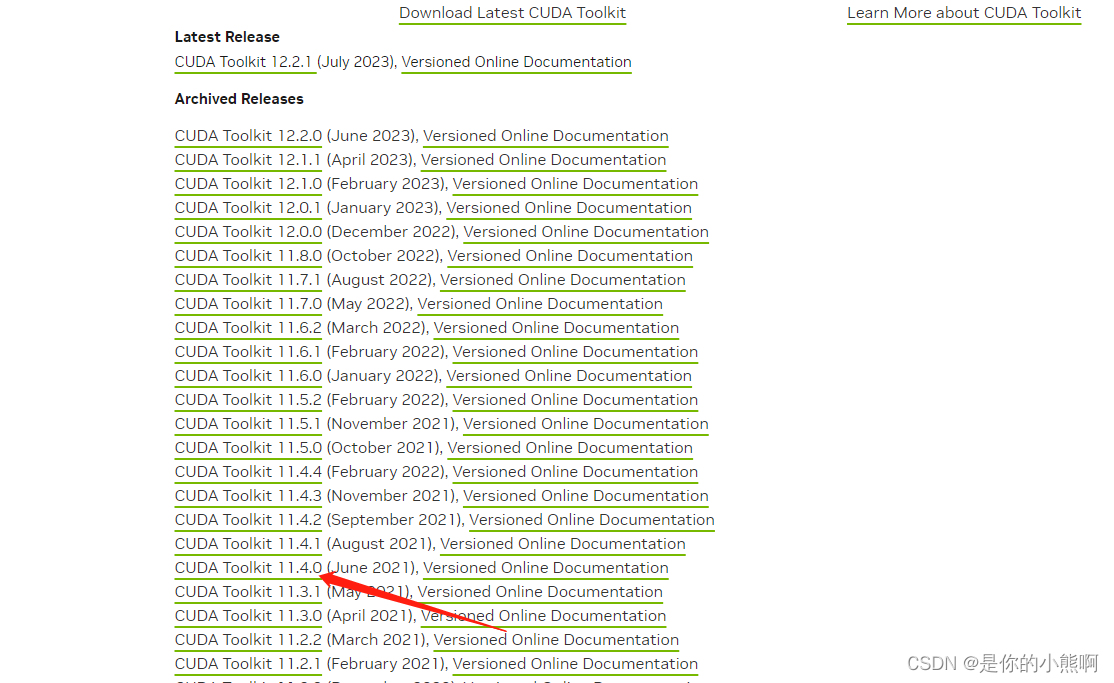Open Learn More about CUDA Toolkit link

point(963,13)
